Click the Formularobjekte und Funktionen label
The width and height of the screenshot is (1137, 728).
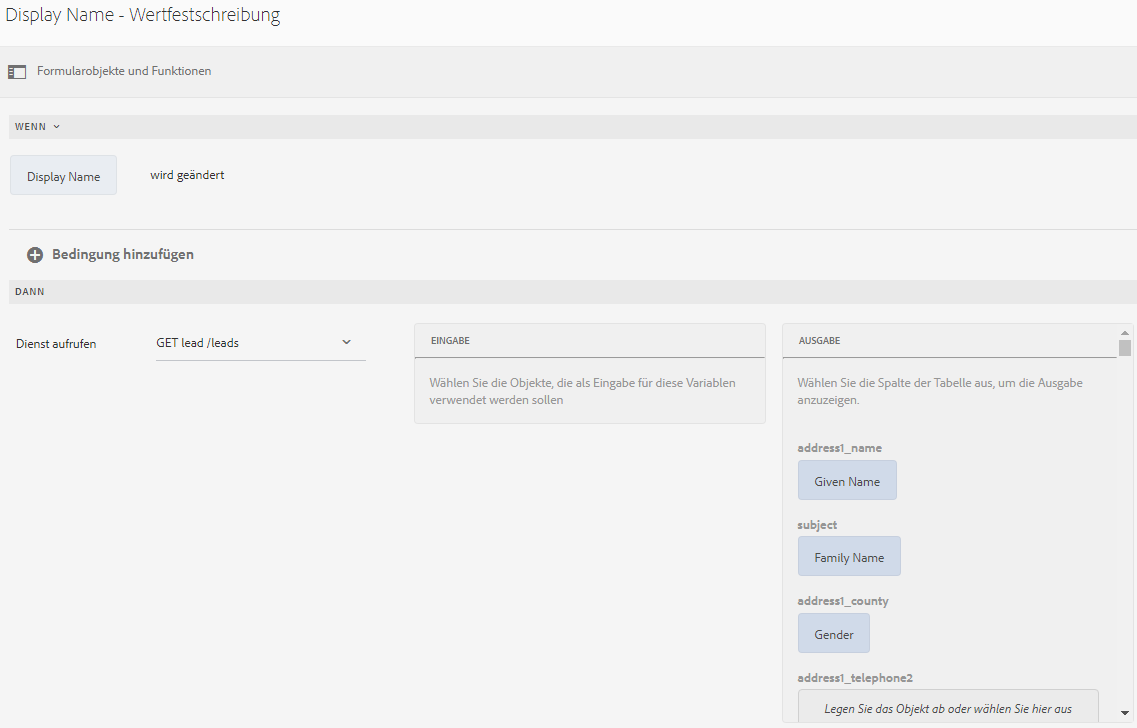124,72
